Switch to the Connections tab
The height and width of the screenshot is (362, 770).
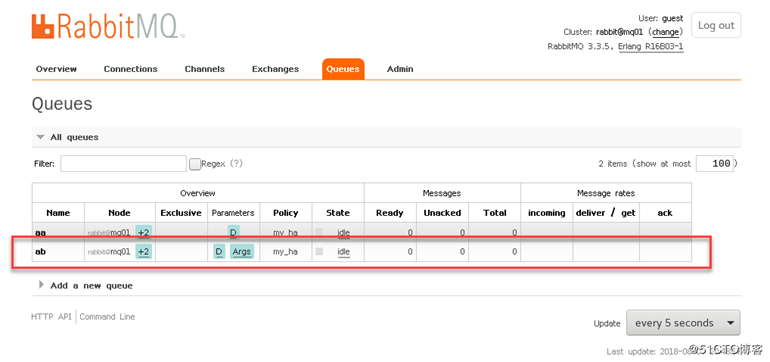[131, 69]
